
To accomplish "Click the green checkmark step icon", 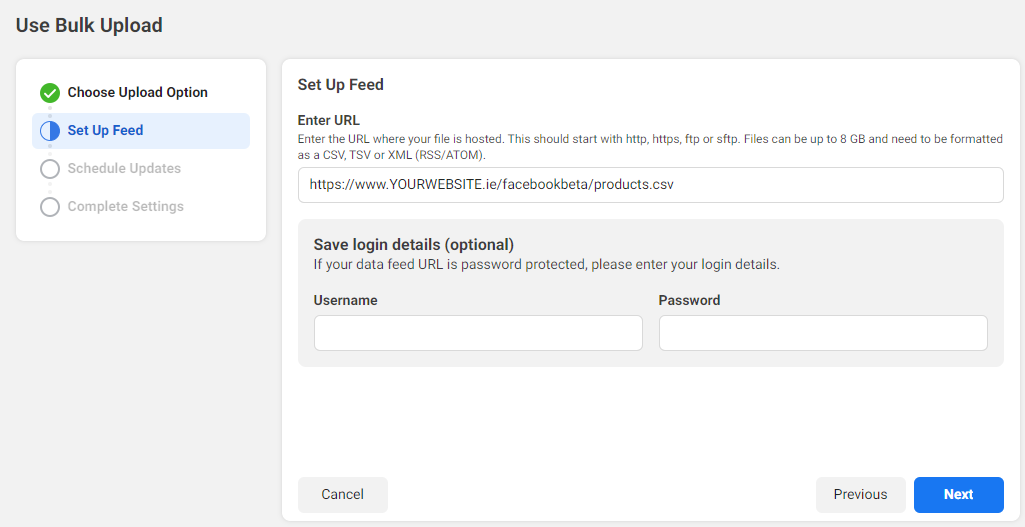I will coord(50,94).
